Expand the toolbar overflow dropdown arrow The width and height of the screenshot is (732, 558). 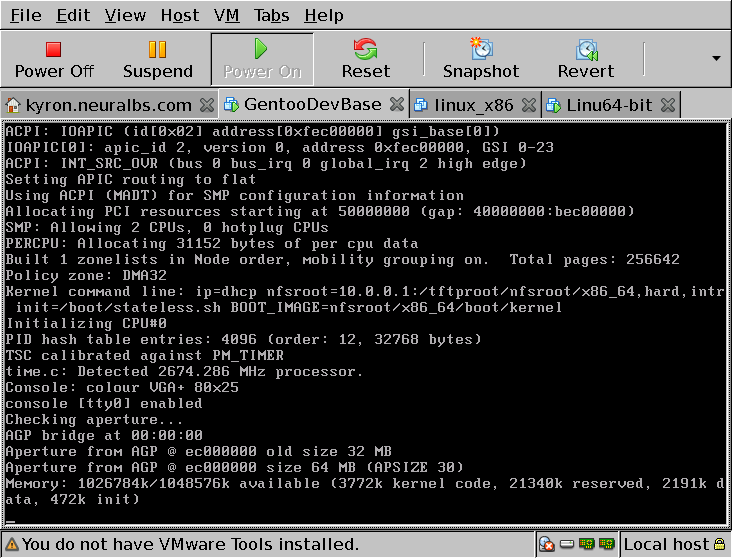716,58
